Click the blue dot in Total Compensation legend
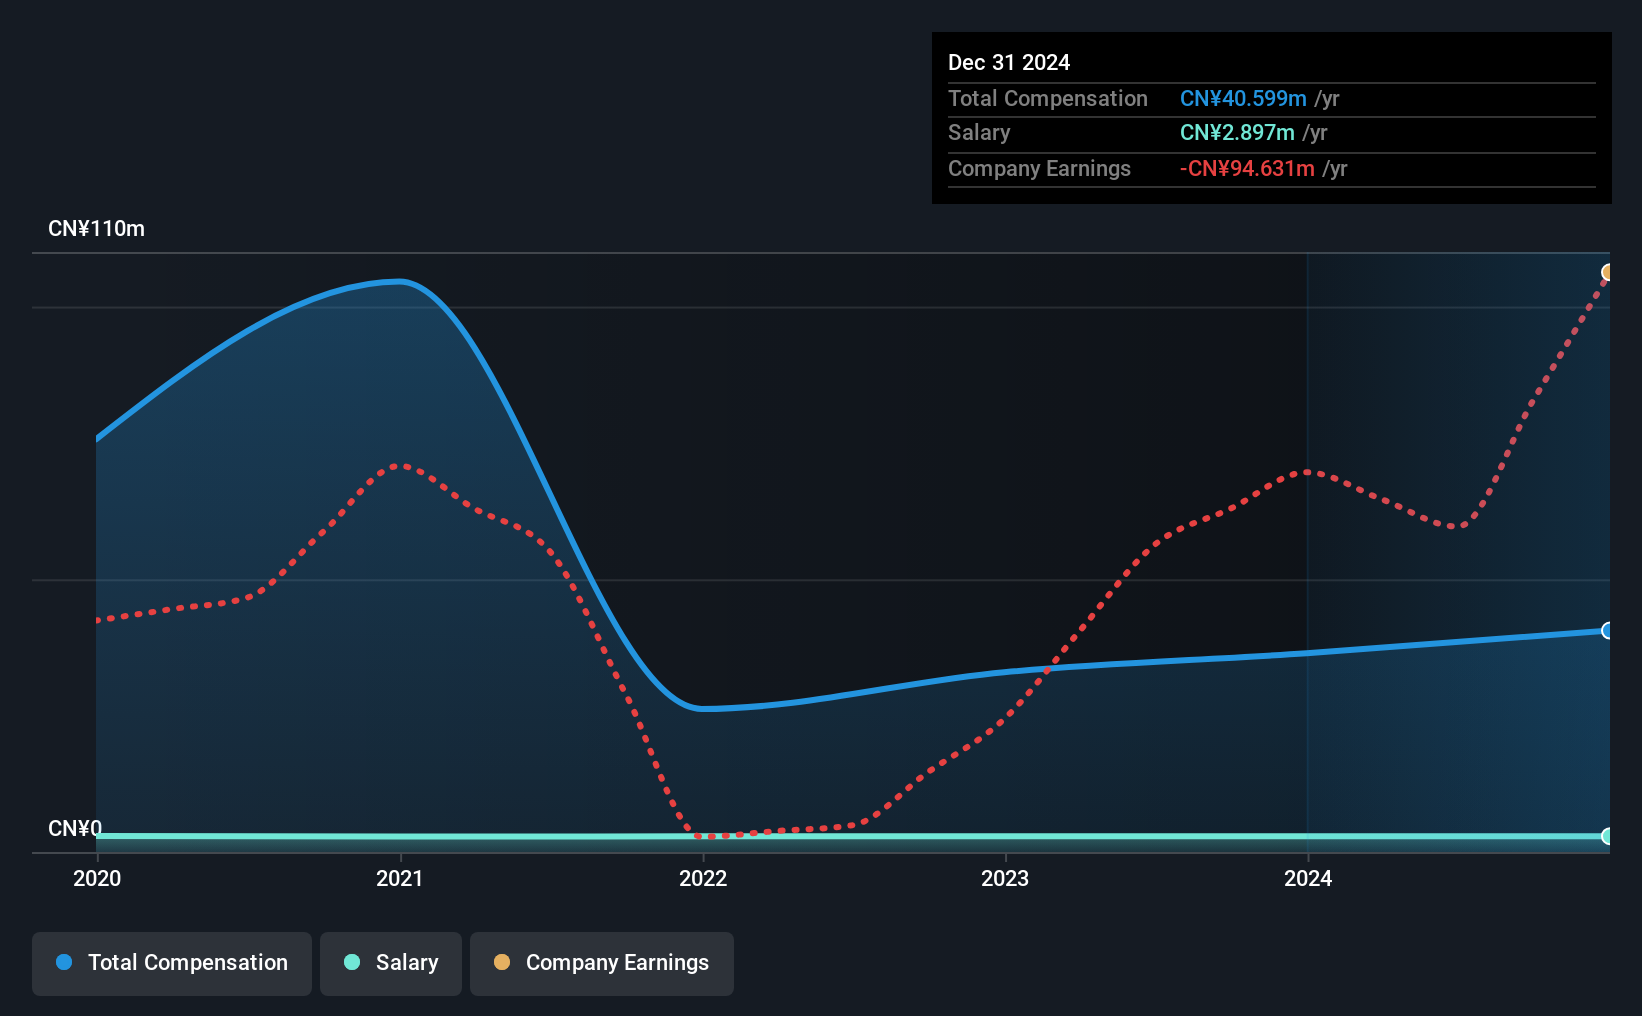 [x=64, y=962]
